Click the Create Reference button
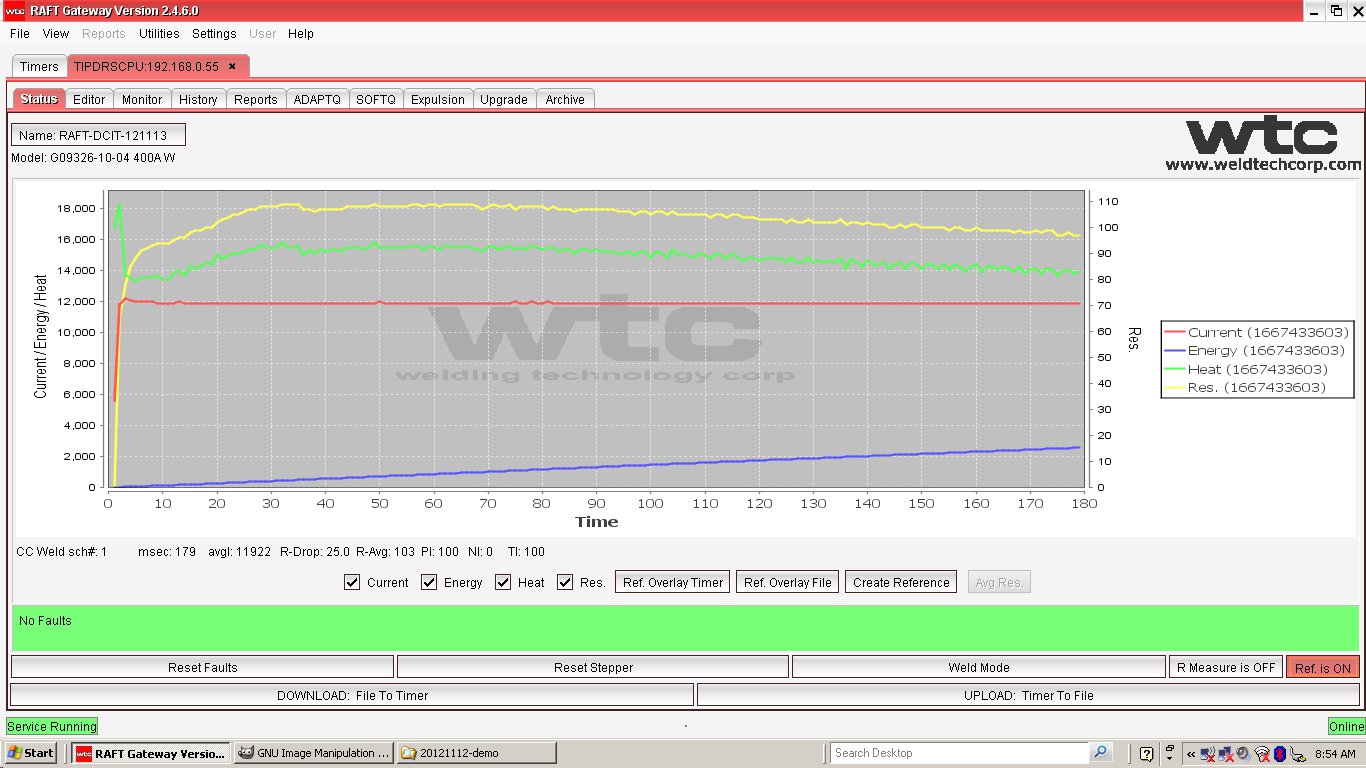The height and width of the screenshot is (768, 1366). tap(900, 582)
